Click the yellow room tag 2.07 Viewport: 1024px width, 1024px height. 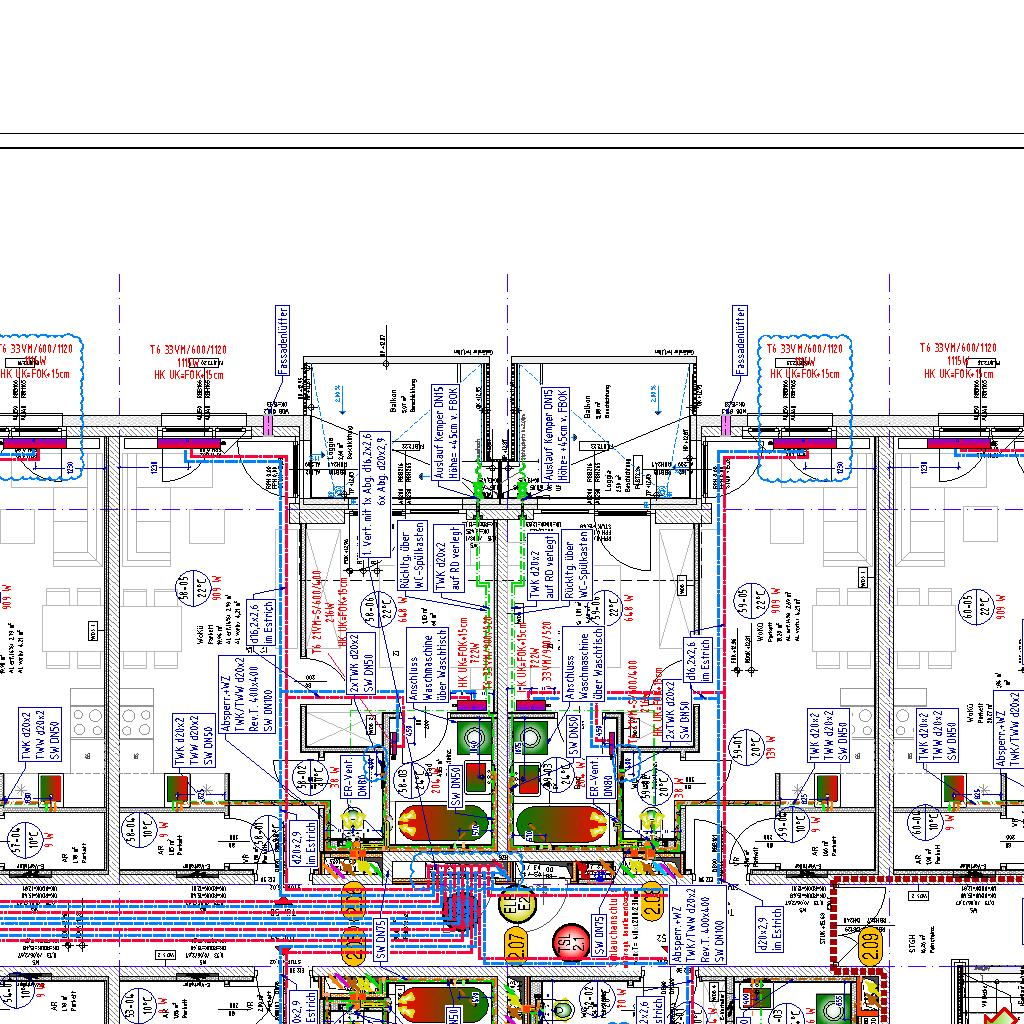point(516,941)
